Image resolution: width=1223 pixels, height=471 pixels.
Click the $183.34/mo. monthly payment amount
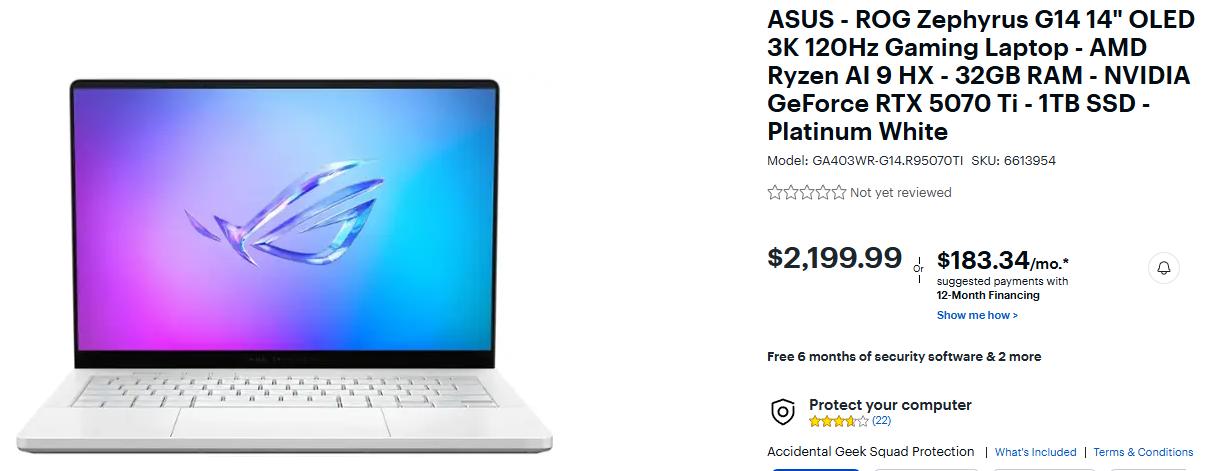(x=1002, y=262)
